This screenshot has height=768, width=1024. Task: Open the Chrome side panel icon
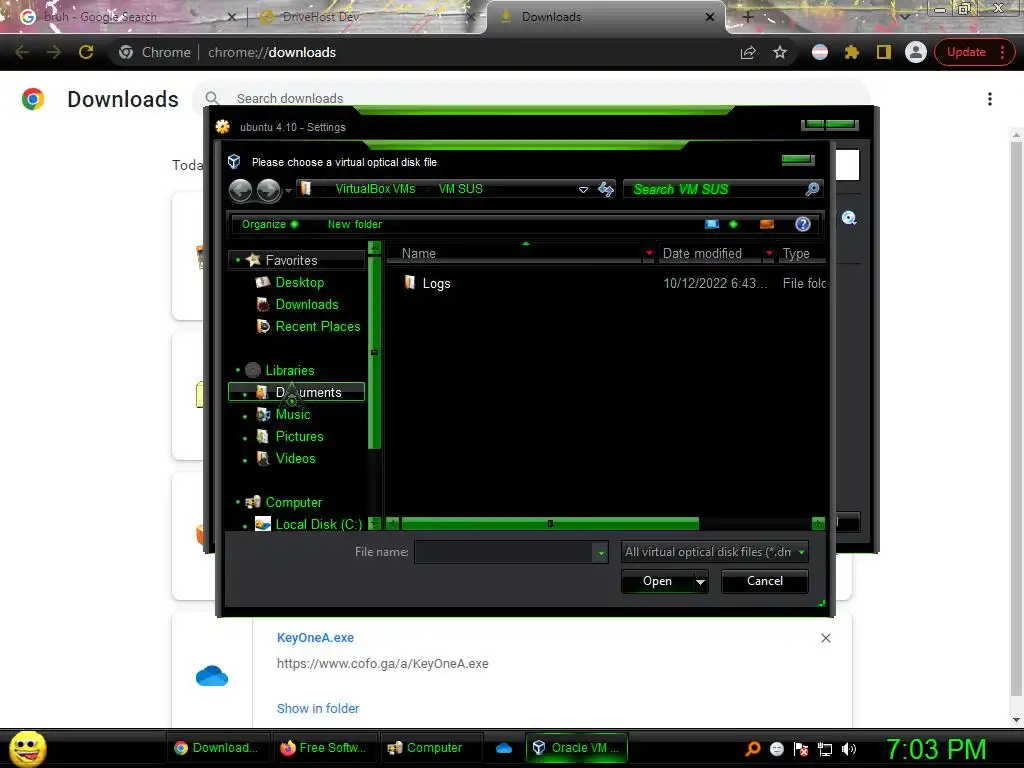coord(884,52)
